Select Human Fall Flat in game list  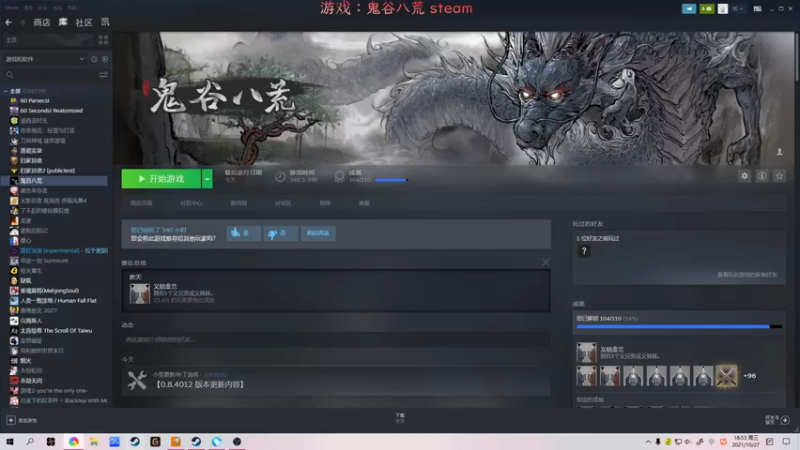coord(58,301)
